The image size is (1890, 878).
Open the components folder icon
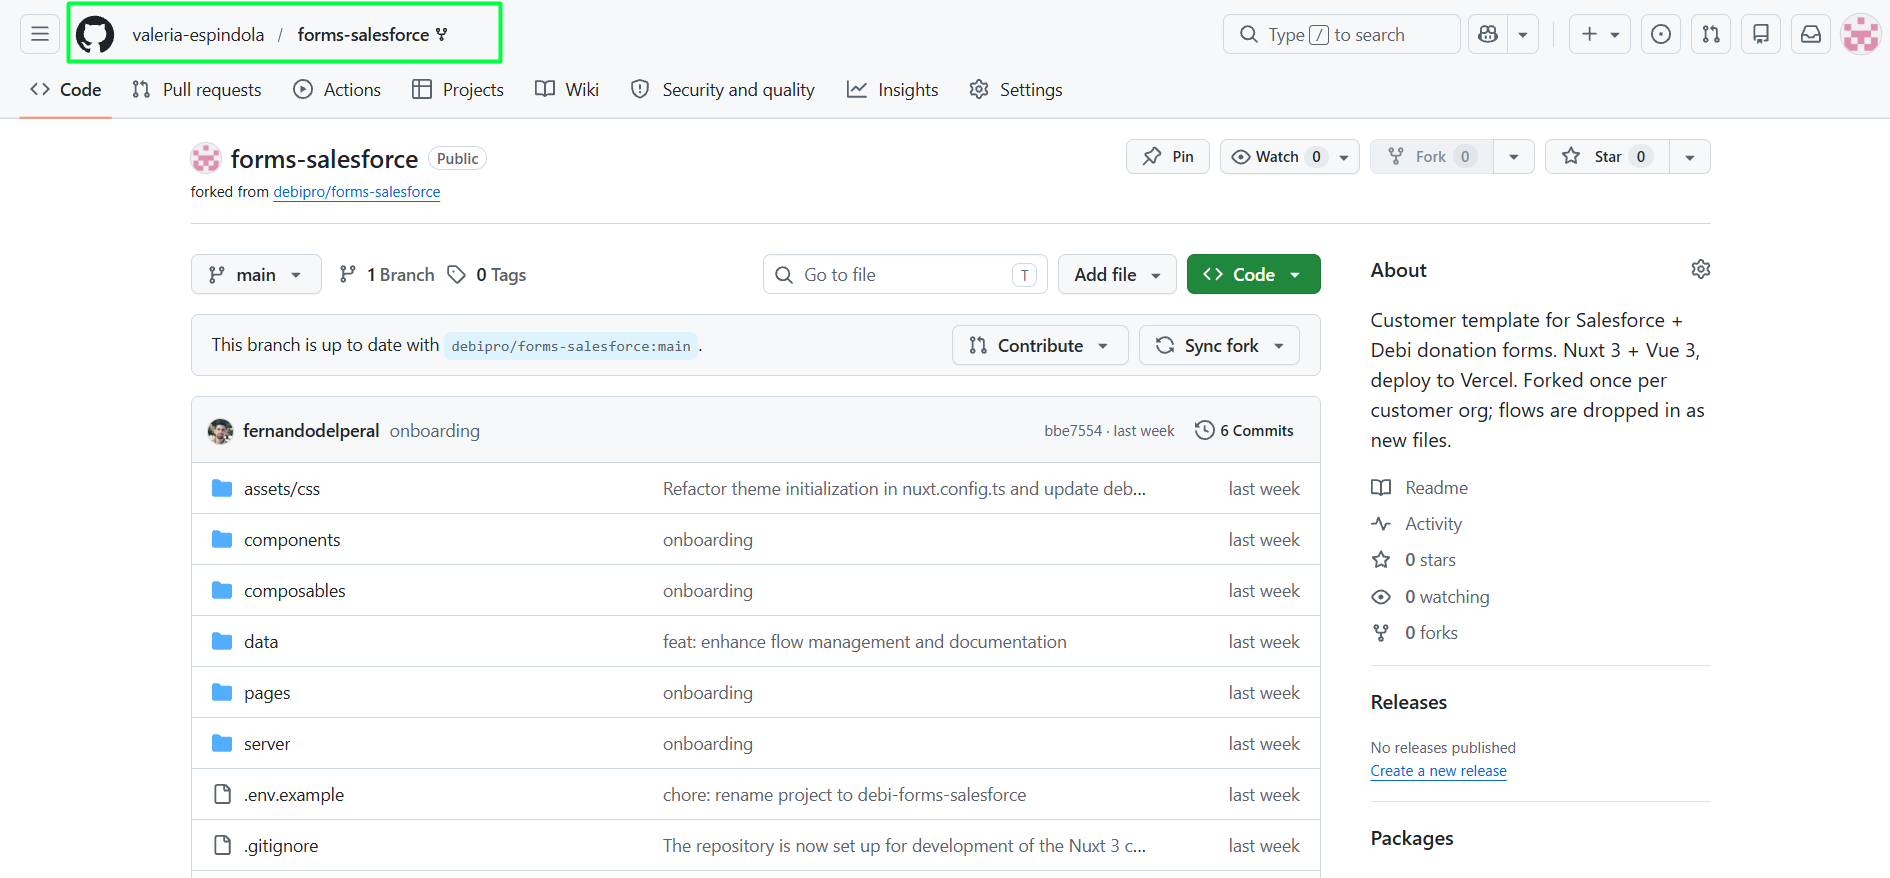tap(222, 540)
